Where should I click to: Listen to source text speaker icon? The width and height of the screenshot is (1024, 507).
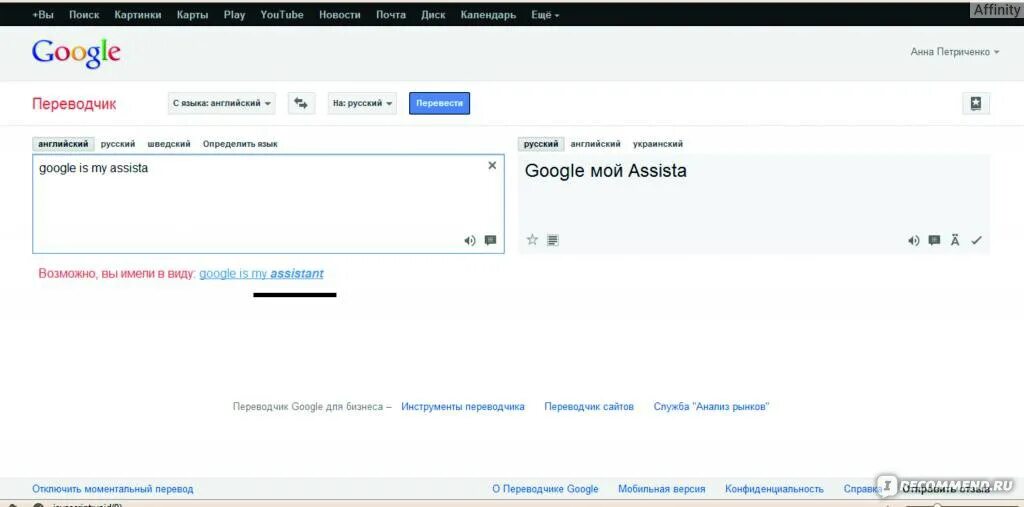tap(470, 240)
